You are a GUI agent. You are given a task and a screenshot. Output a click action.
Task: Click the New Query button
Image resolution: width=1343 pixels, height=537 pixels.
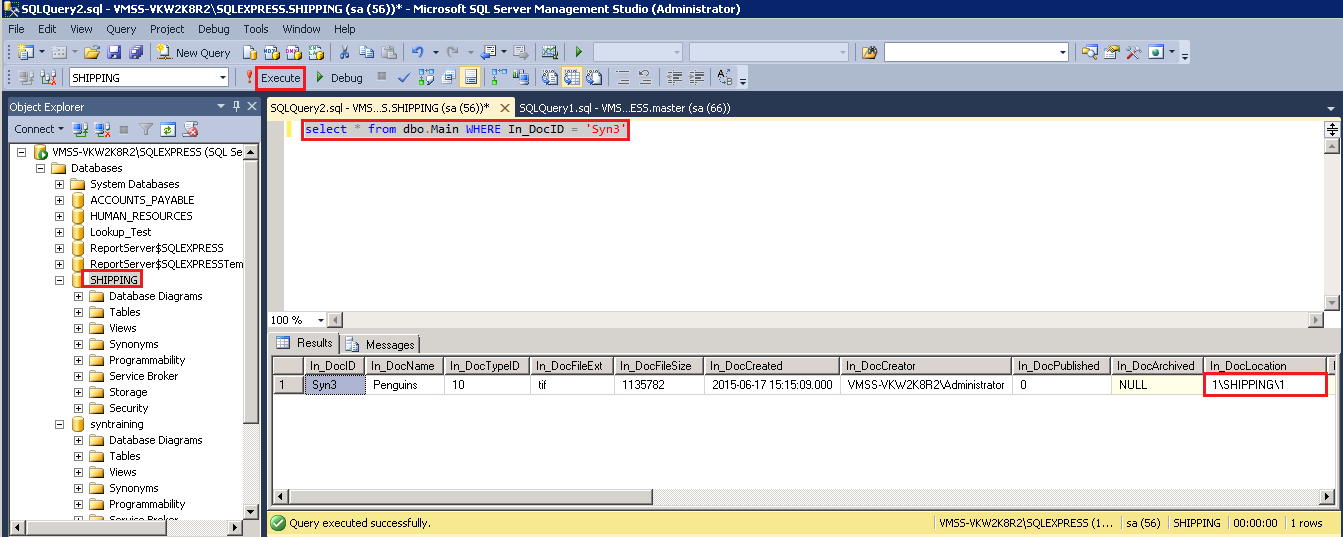click(x=192, y=52)
